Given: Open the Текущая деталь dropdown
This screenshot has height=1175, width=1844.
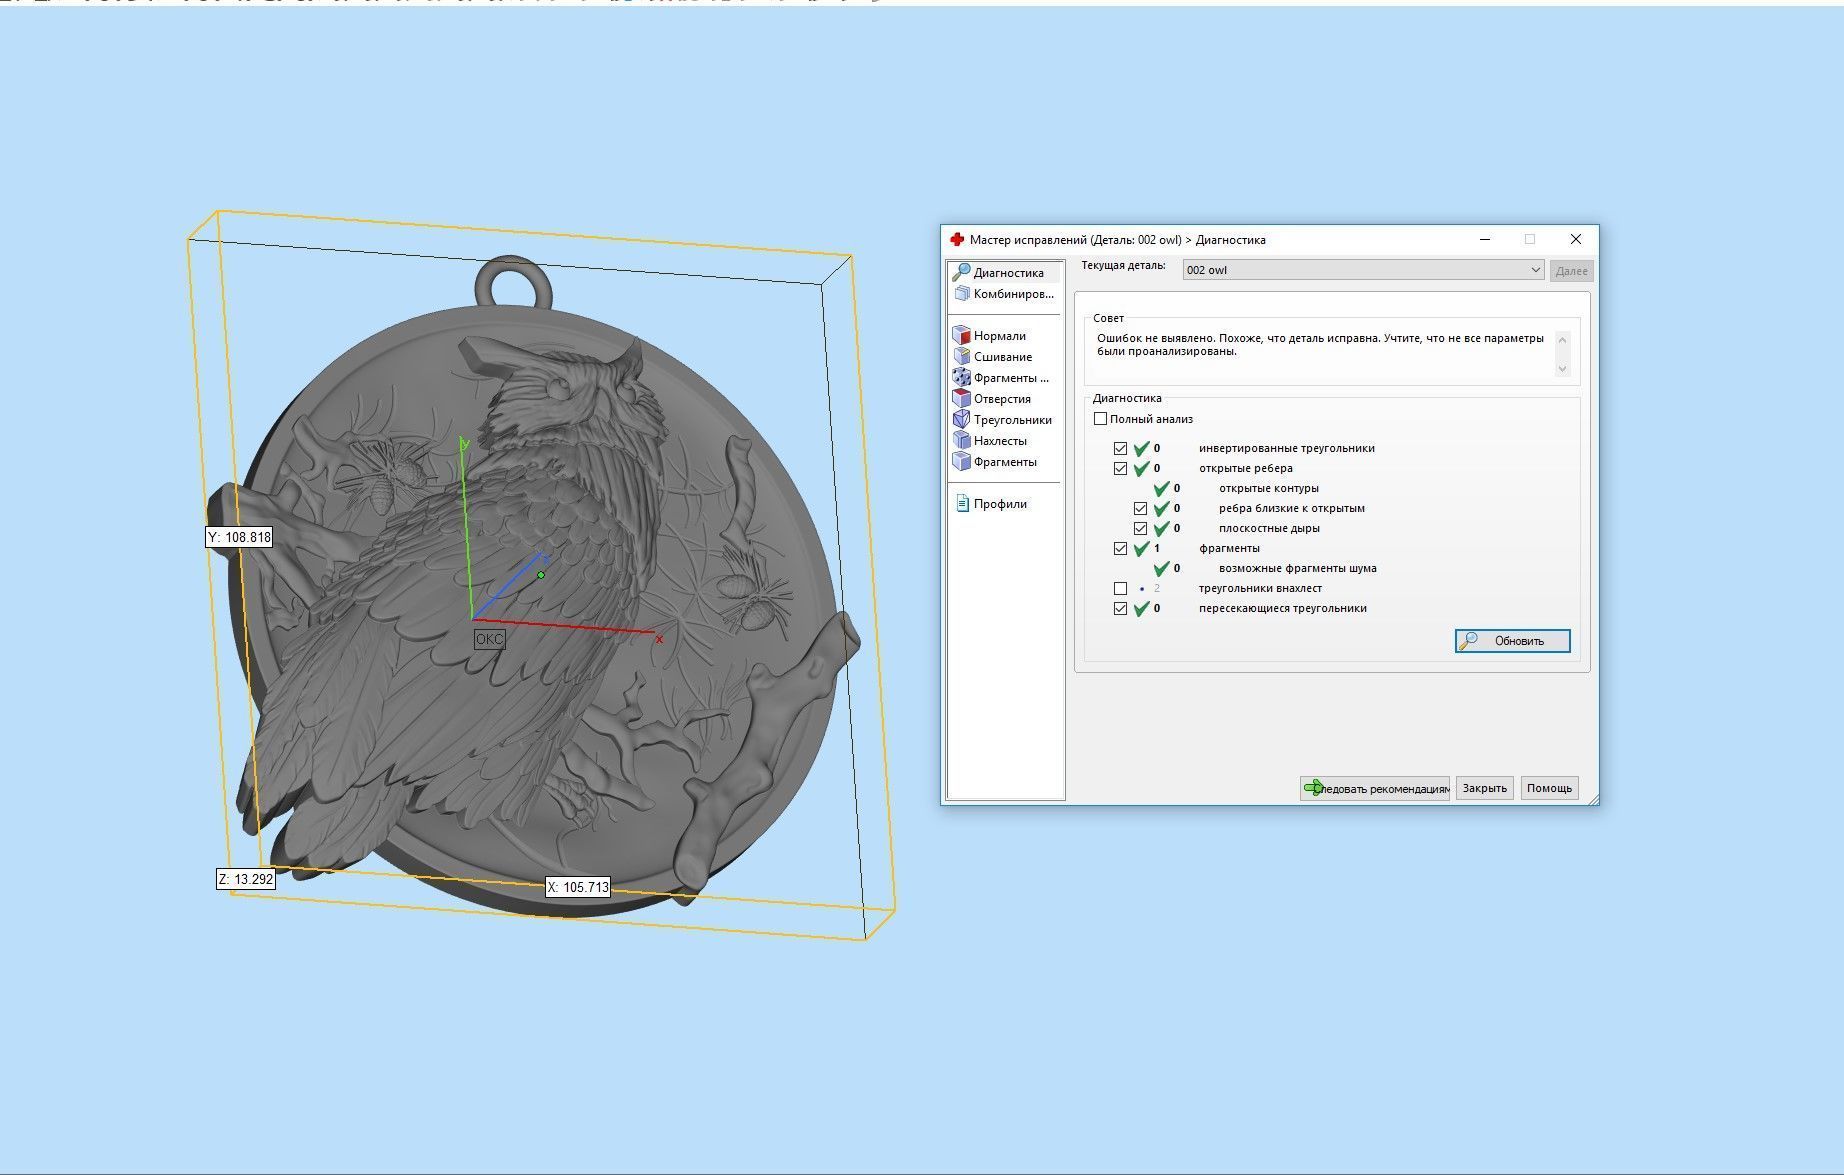Looking at the screenshot, I should tap(1363, 270).
